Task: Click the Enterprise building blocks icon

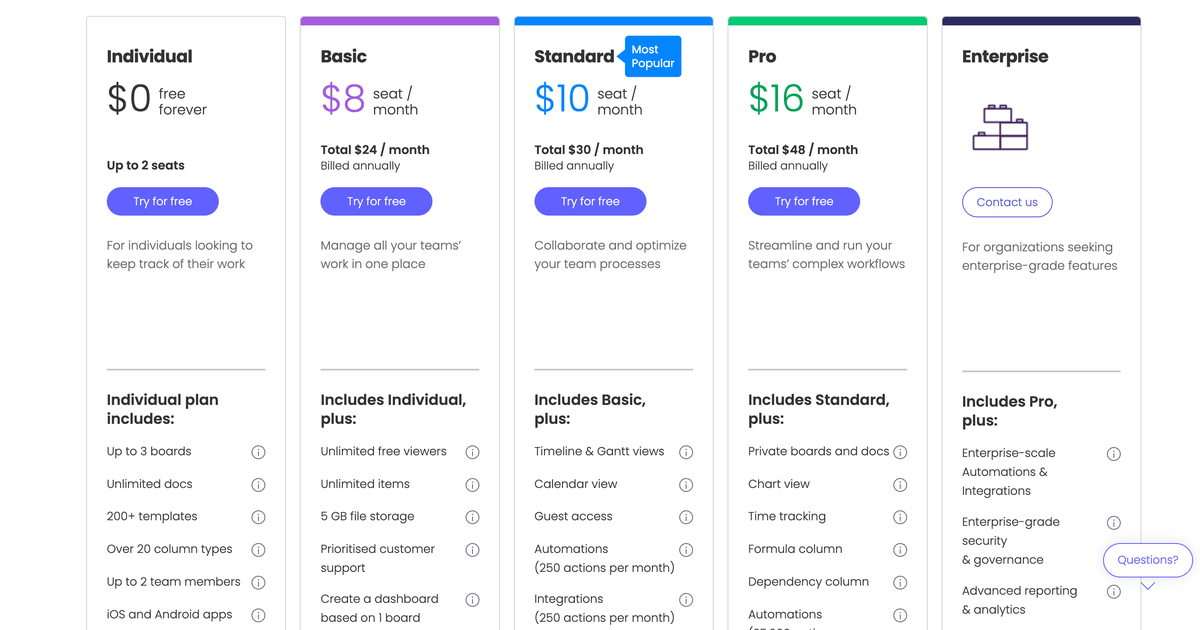Action: [1000, 127]
